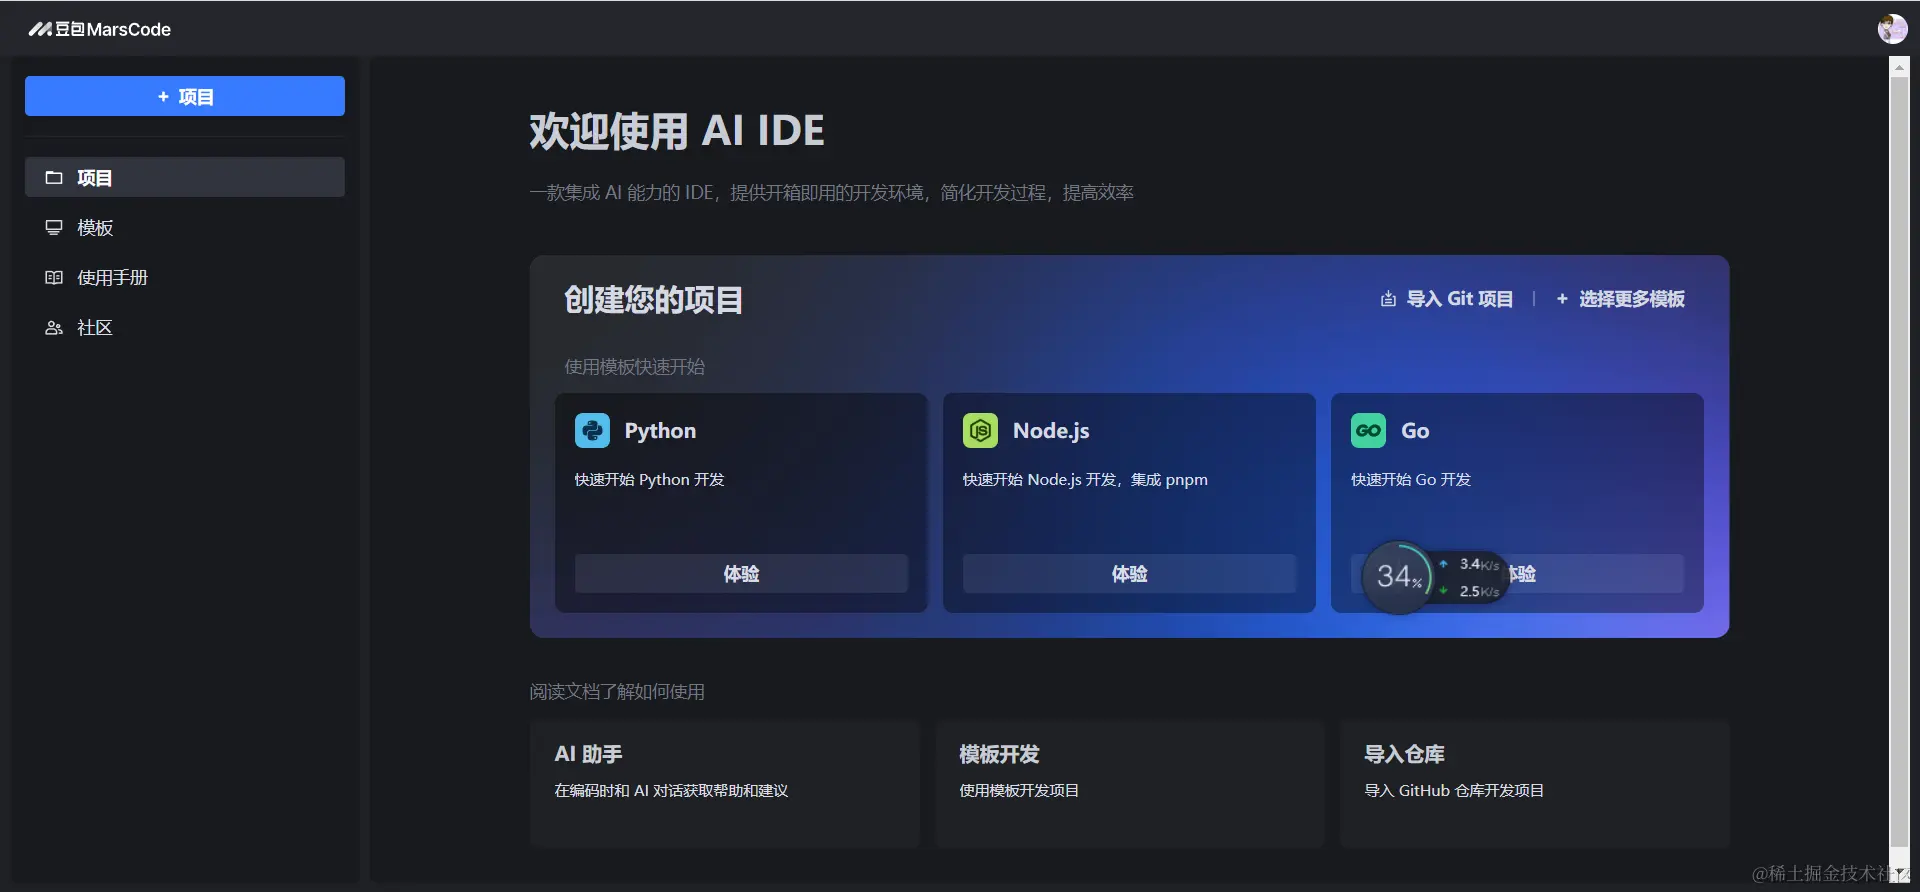The width and height of the screenshot is (1920, 892).
Task: Click the Python template icon
Action: 592,431
